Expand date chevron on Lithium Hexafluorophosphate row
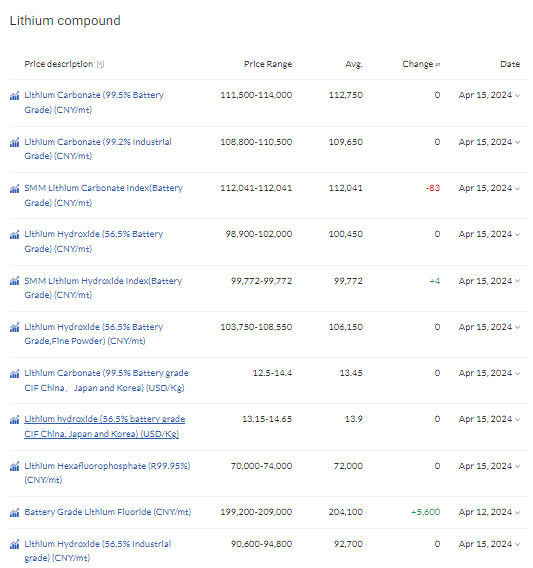Screen dimensions: 533x568 click(x=517, y=467)
